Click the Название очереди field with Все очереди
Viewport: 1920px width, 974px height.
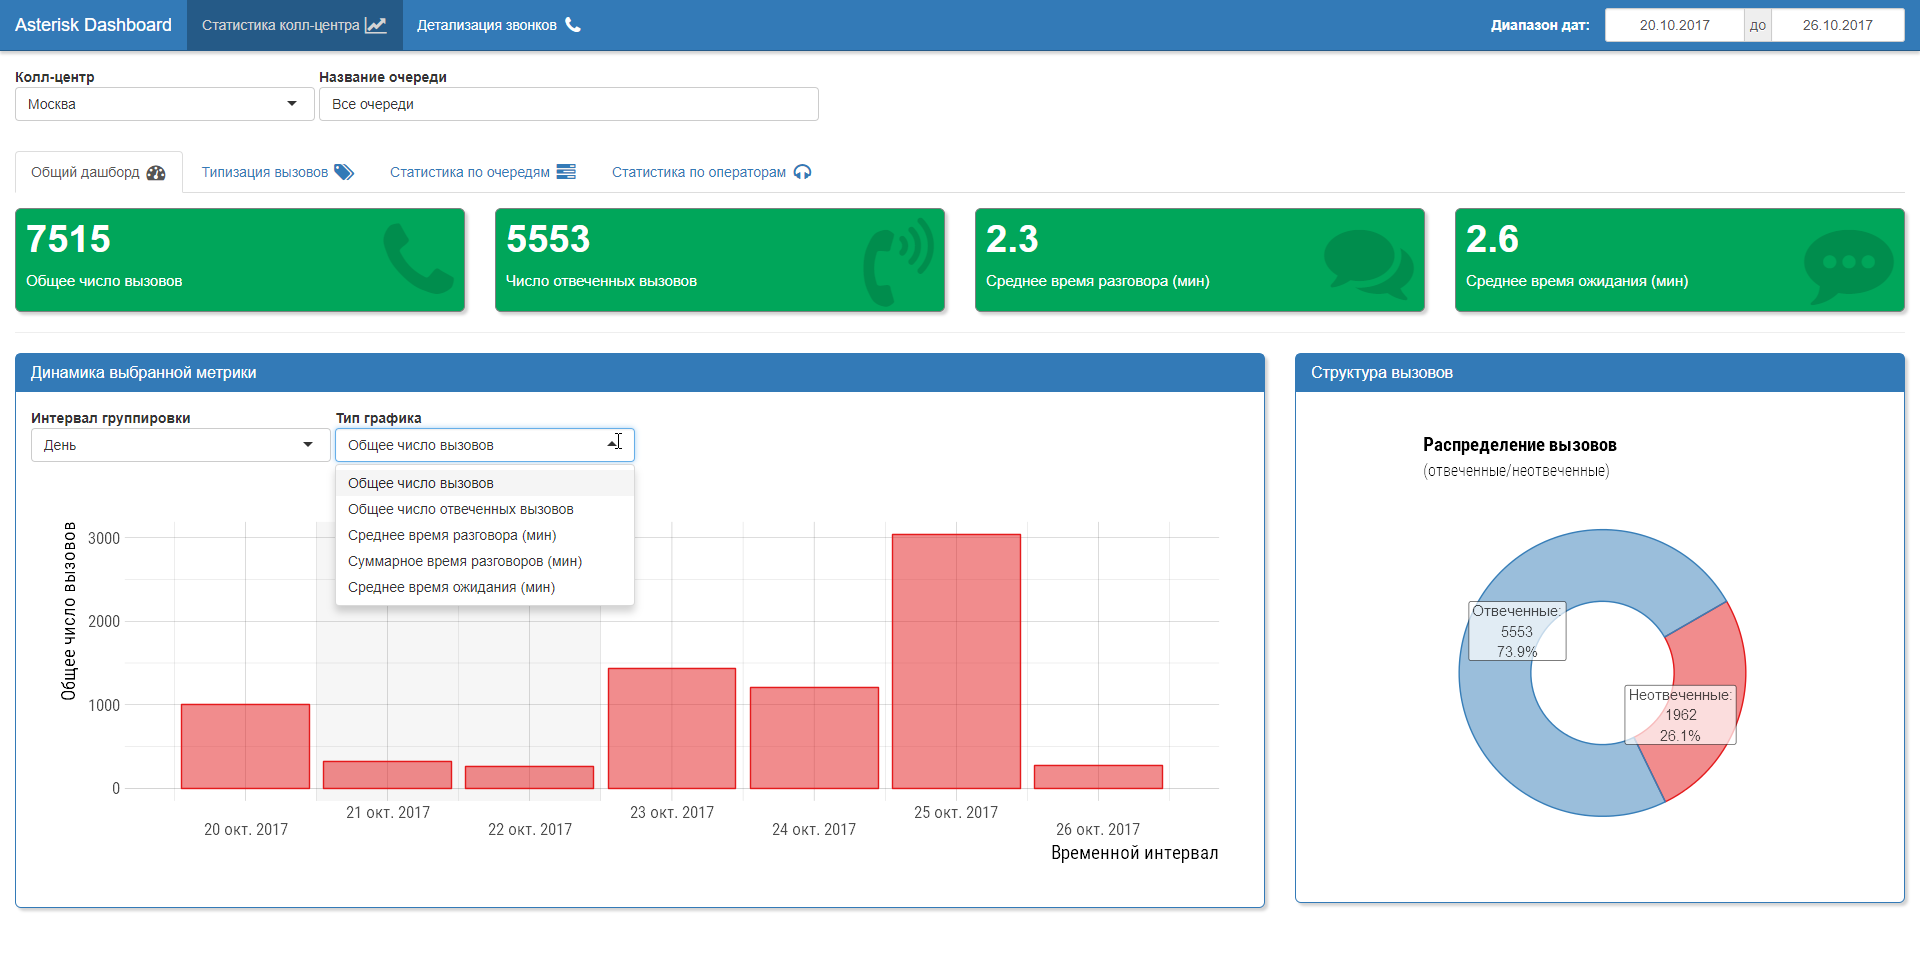pyautogui.click(x=569, y=104)
